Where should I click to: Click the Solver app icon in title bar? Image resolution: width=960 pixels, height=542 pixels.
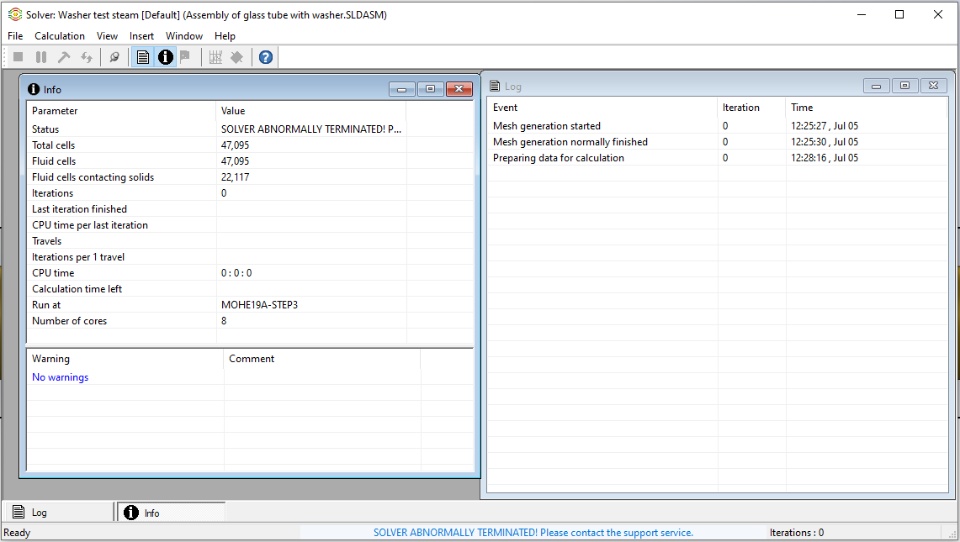[x=15, y=14]
